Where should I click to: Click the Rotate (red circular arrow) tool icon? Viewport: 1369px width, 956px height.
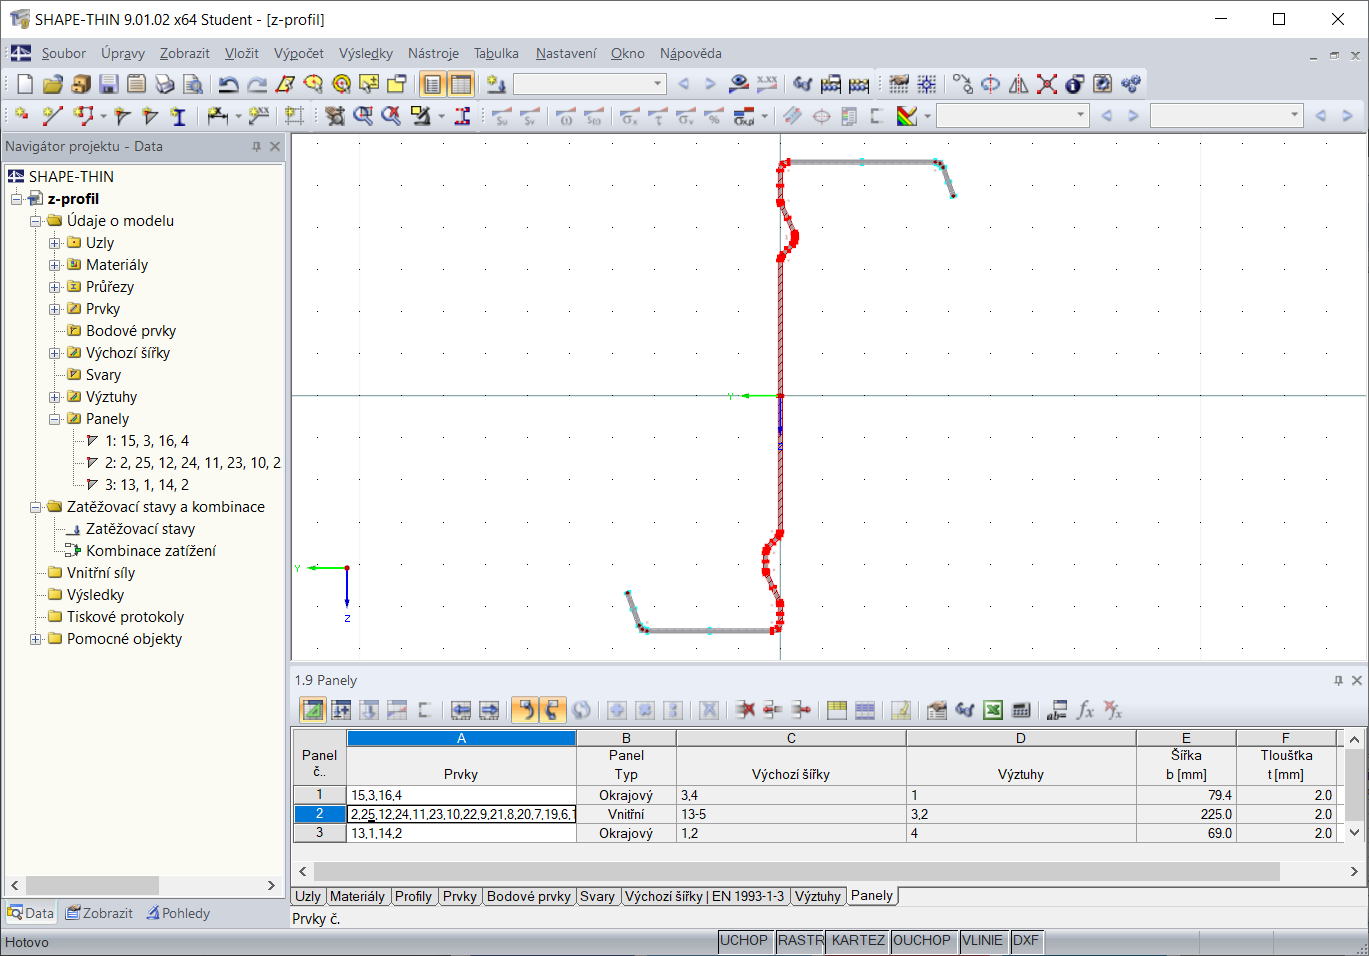point(990,84)
